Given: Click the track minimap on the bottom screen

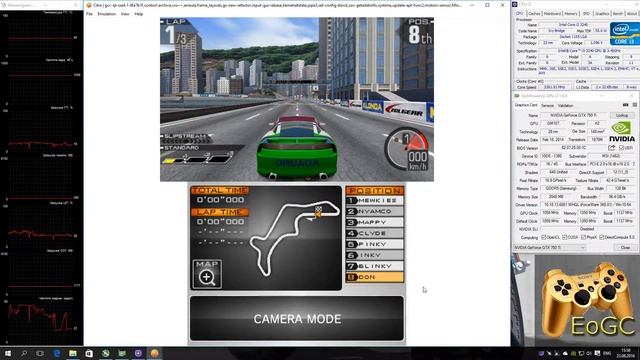Looking at the screenshot, I should pyautogui.click(x=295, y=238).
